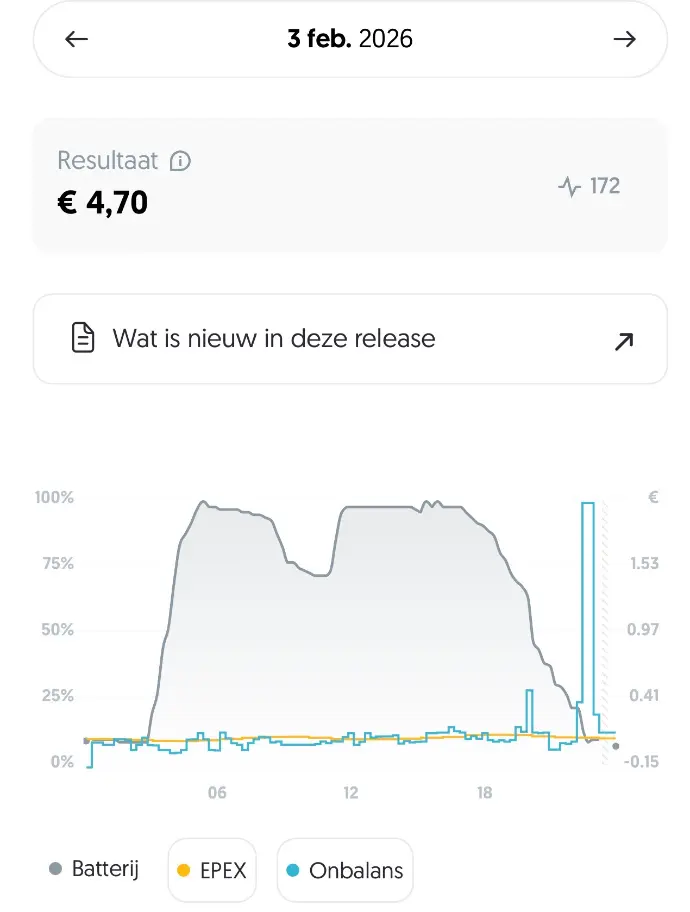Screen dimensions: 690x912
Task: Toggle the Batterij legend item
Action: coord(93,869)
